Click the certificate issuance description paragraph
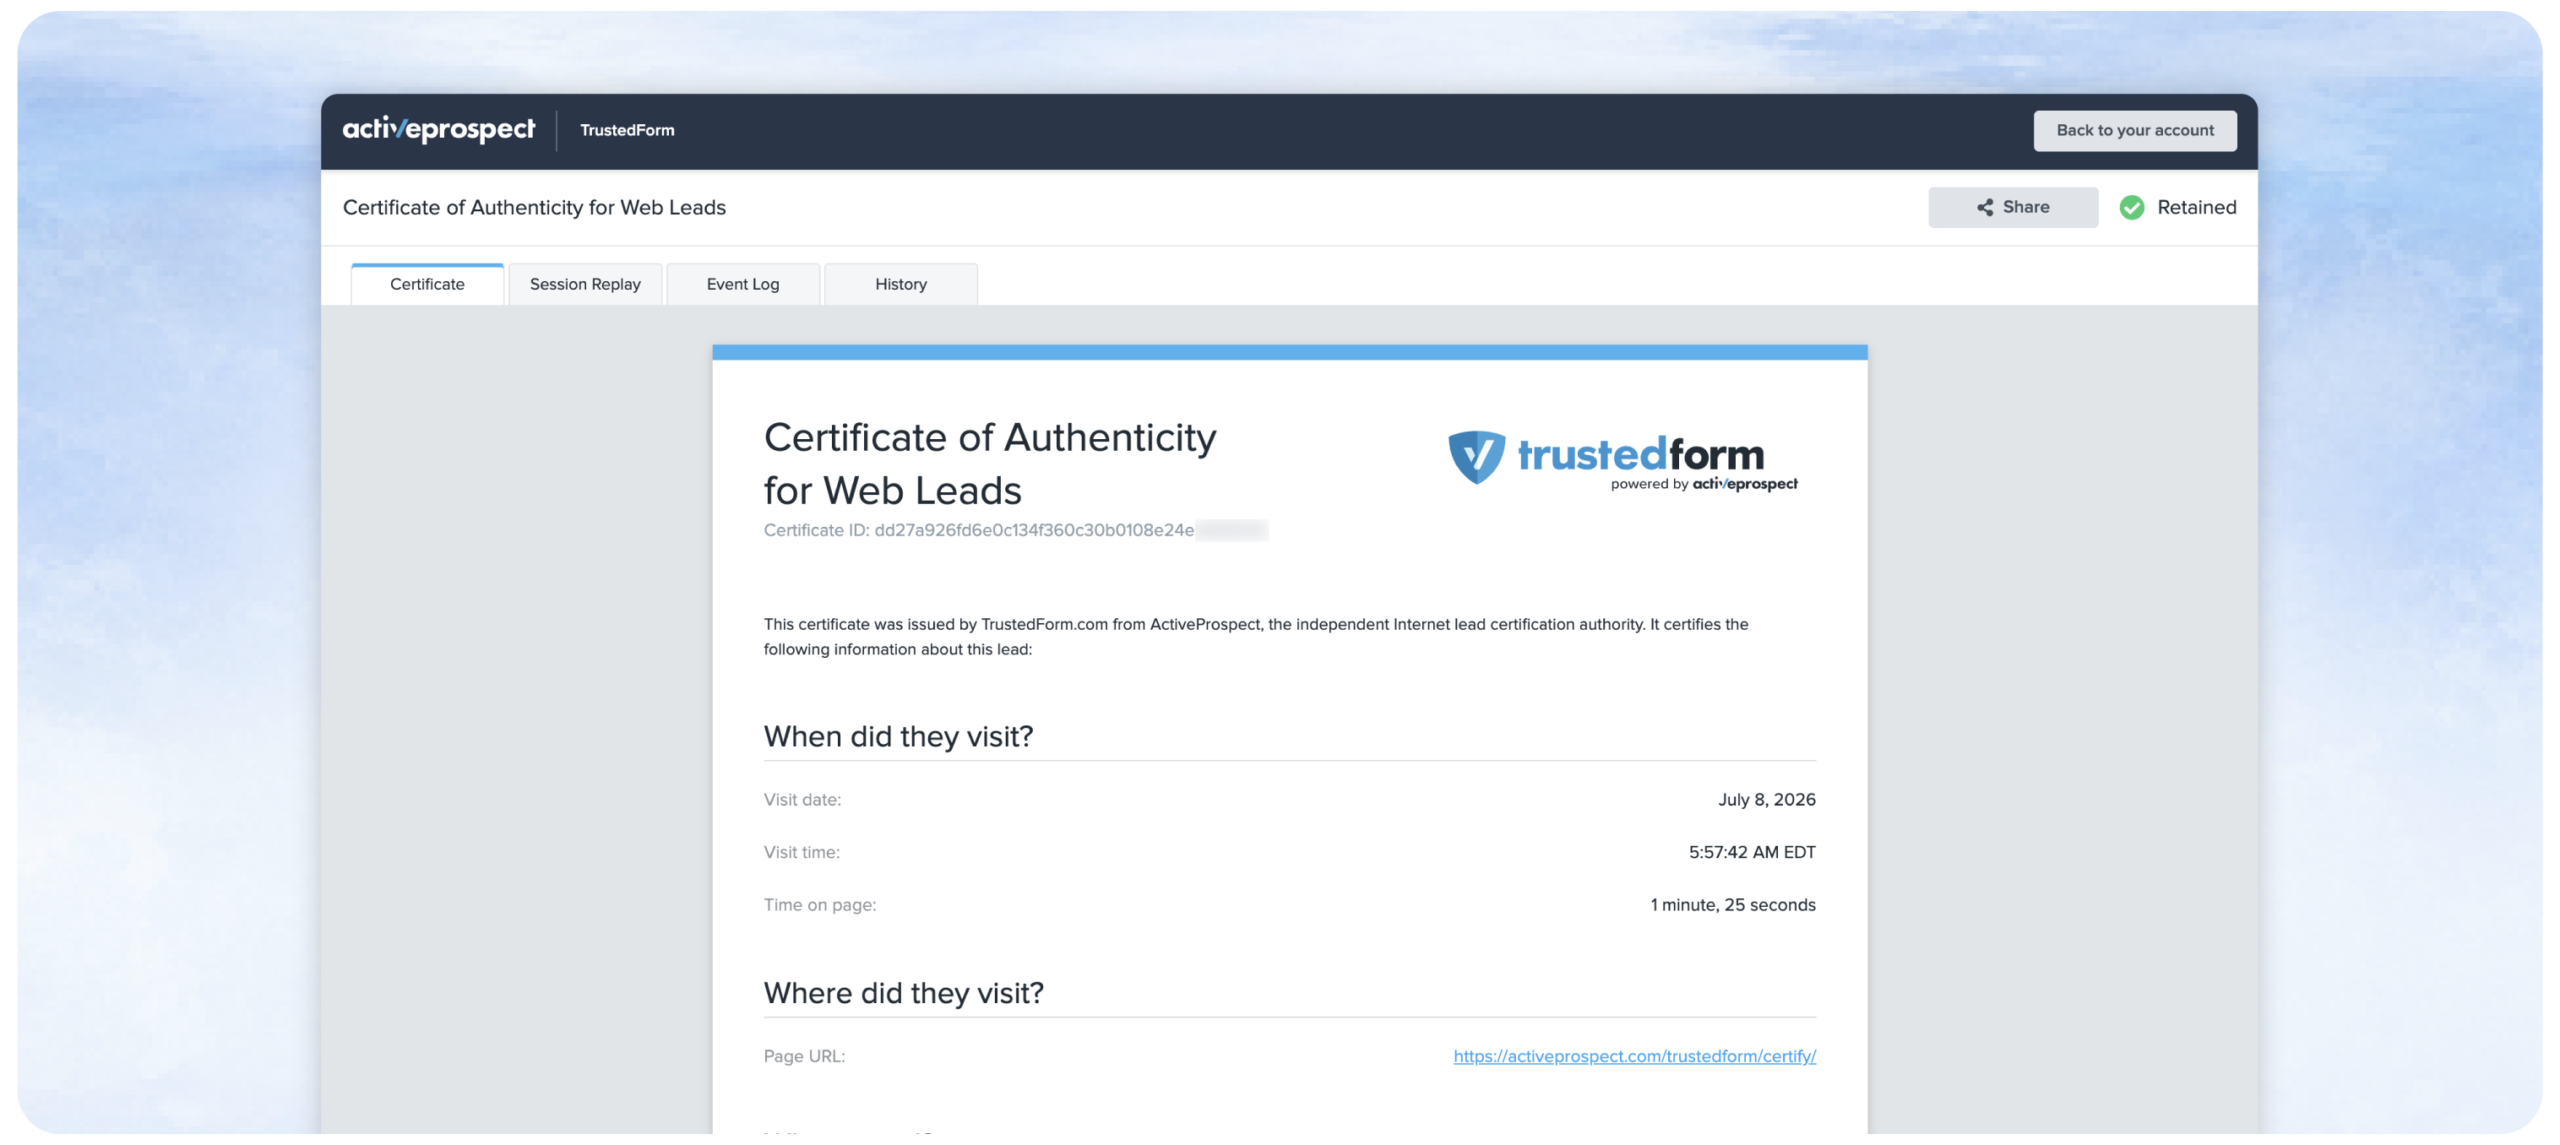The height and width of the screenshot is (1145, 2560). 1256,636
